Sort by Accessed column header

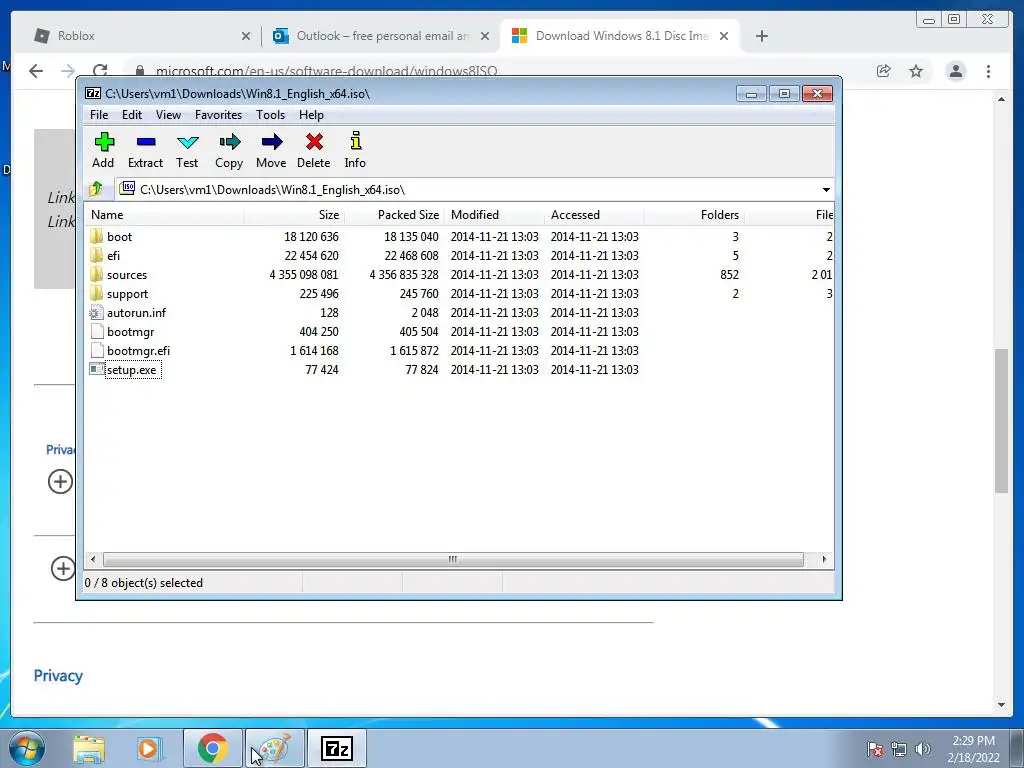[x=594, y=215]
